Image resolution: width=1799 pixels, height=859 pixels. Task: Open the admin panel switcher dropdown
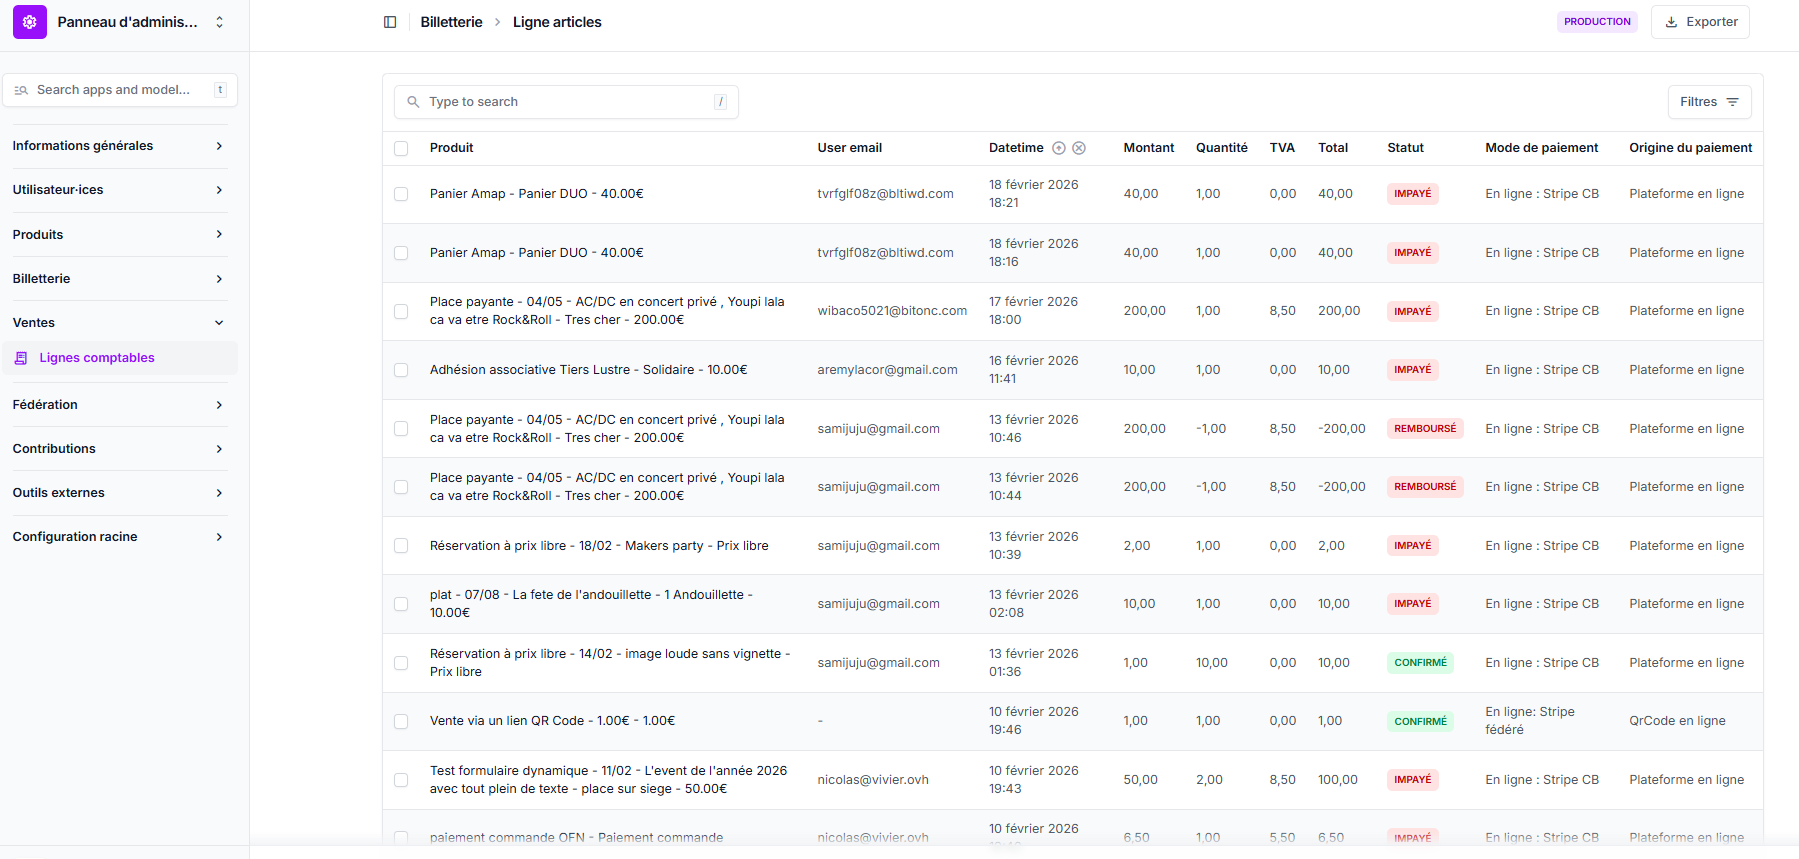pos(219,22)
